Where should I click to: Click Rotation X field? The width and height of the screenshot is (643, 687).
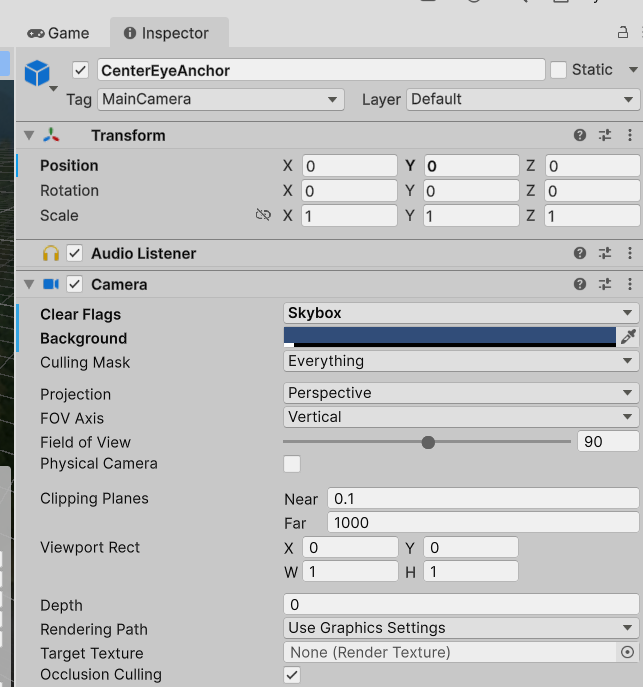tap(350, 191)
